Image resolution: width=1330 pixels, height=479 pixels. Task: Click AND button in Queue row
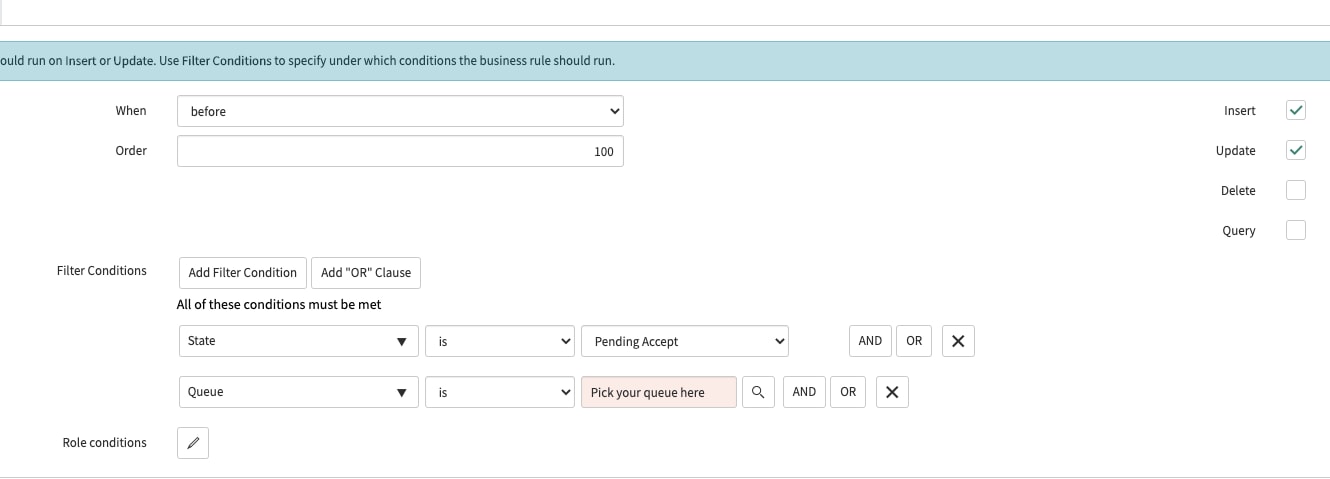(804, 392)
